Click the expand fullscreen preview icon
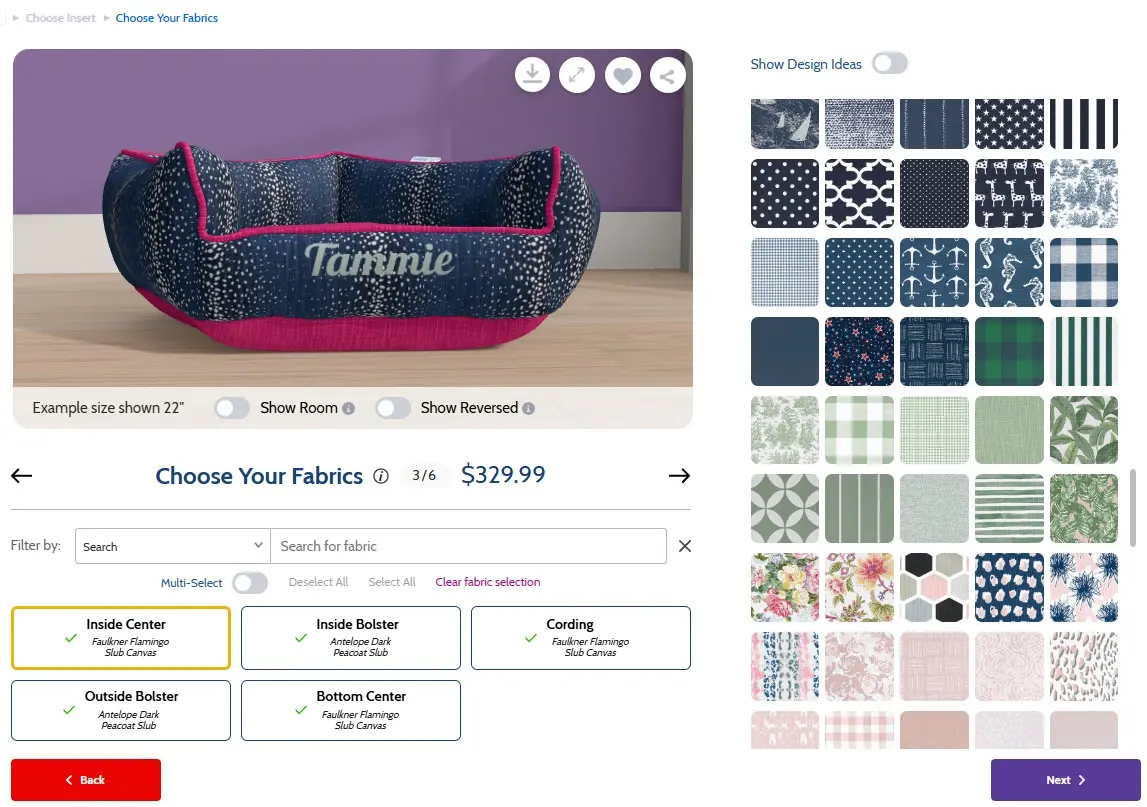This screenshot has width=1147, height=807. tap(577, 74)
